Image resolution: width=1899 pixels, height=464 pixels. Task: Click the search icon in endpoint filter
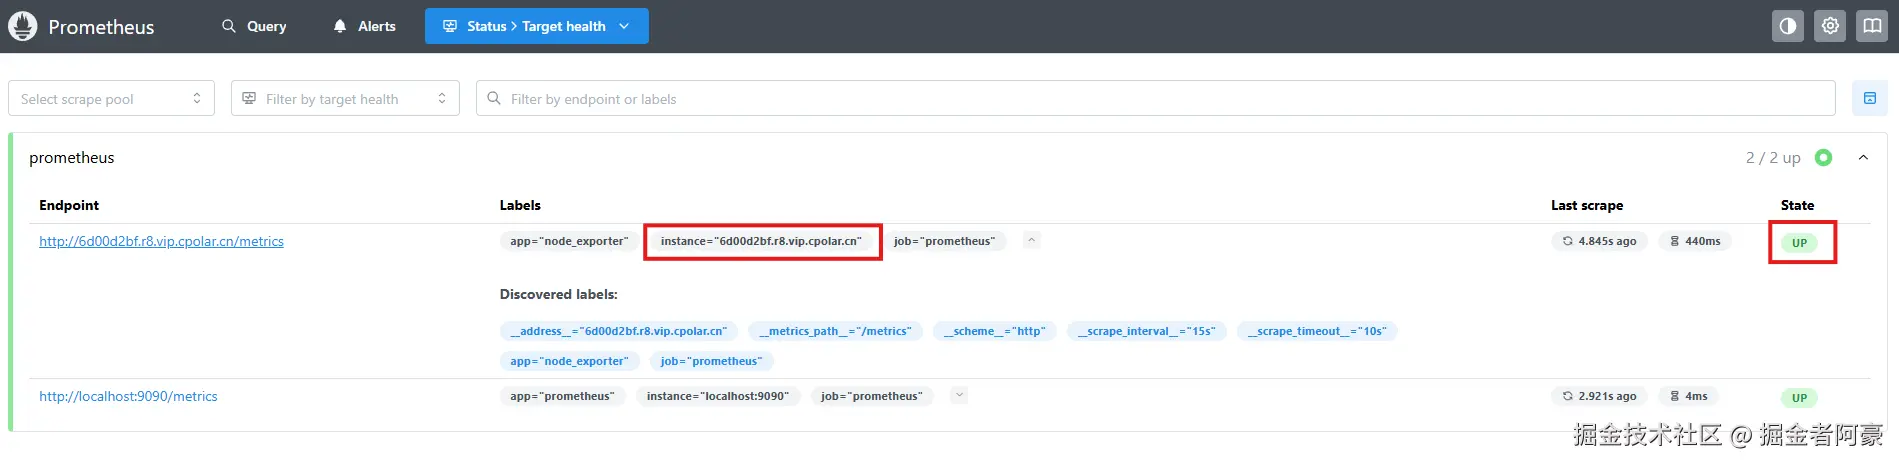click(494, 98)
